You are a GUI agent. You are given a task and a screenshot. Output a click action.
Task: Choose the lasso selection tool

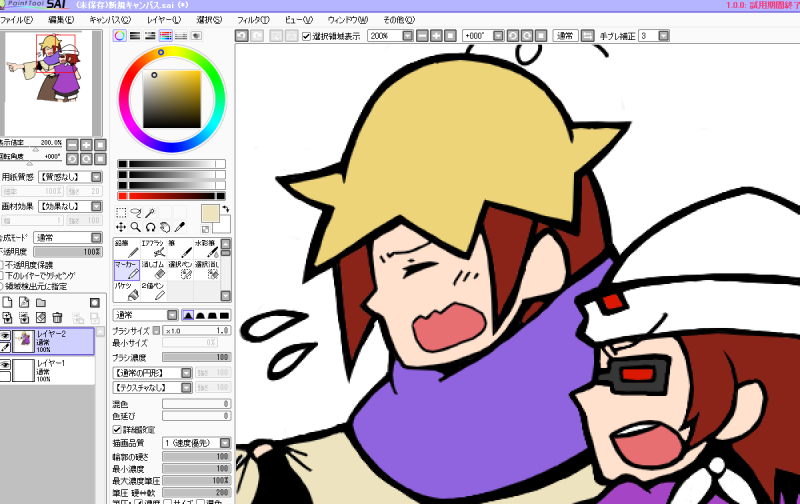click(x=136, y=212)
